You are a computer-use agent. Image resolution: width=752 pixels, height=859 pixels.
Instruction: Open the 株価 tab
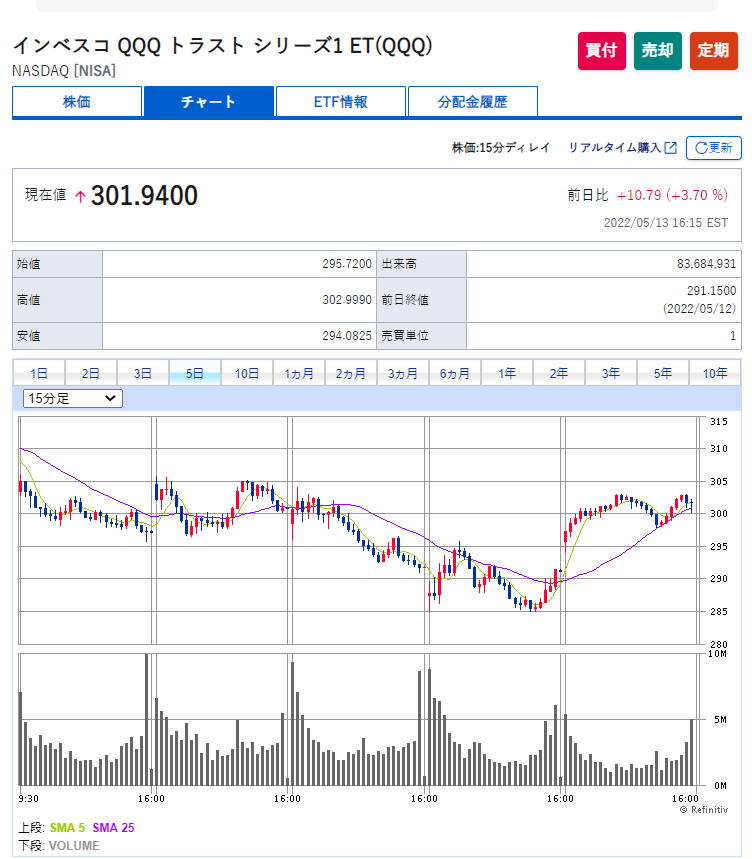pyautogui.click(x=77, y=102)
